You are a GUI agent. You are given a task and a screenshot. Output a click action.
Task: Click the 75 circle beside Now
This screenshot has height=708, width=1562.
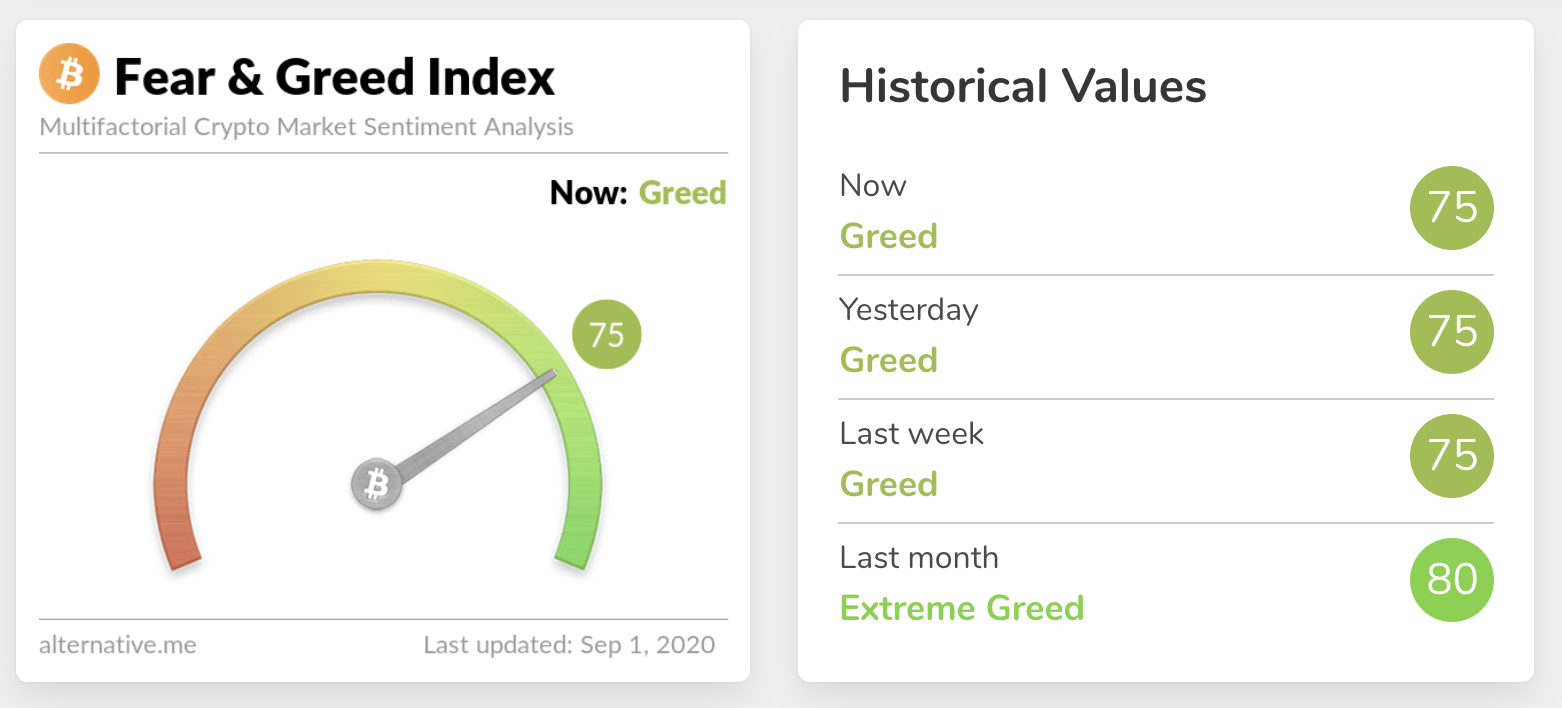click(x=1451, y=208)
